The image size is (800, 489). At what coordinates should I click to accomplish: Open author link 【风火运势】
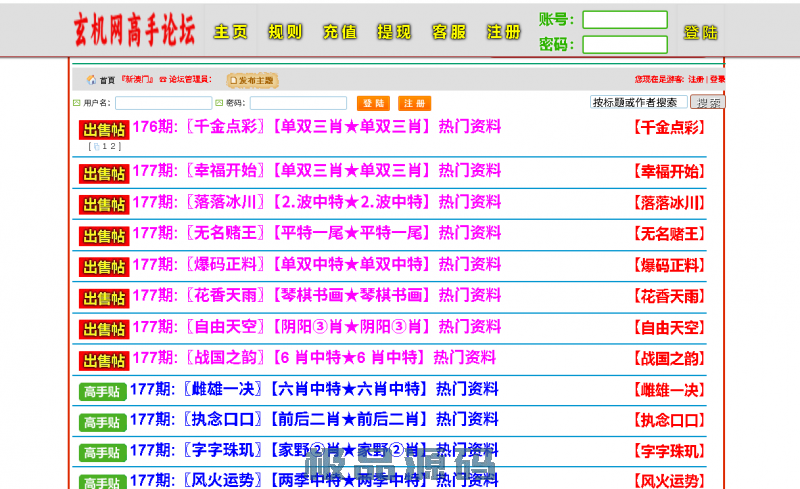coord(669,481)
